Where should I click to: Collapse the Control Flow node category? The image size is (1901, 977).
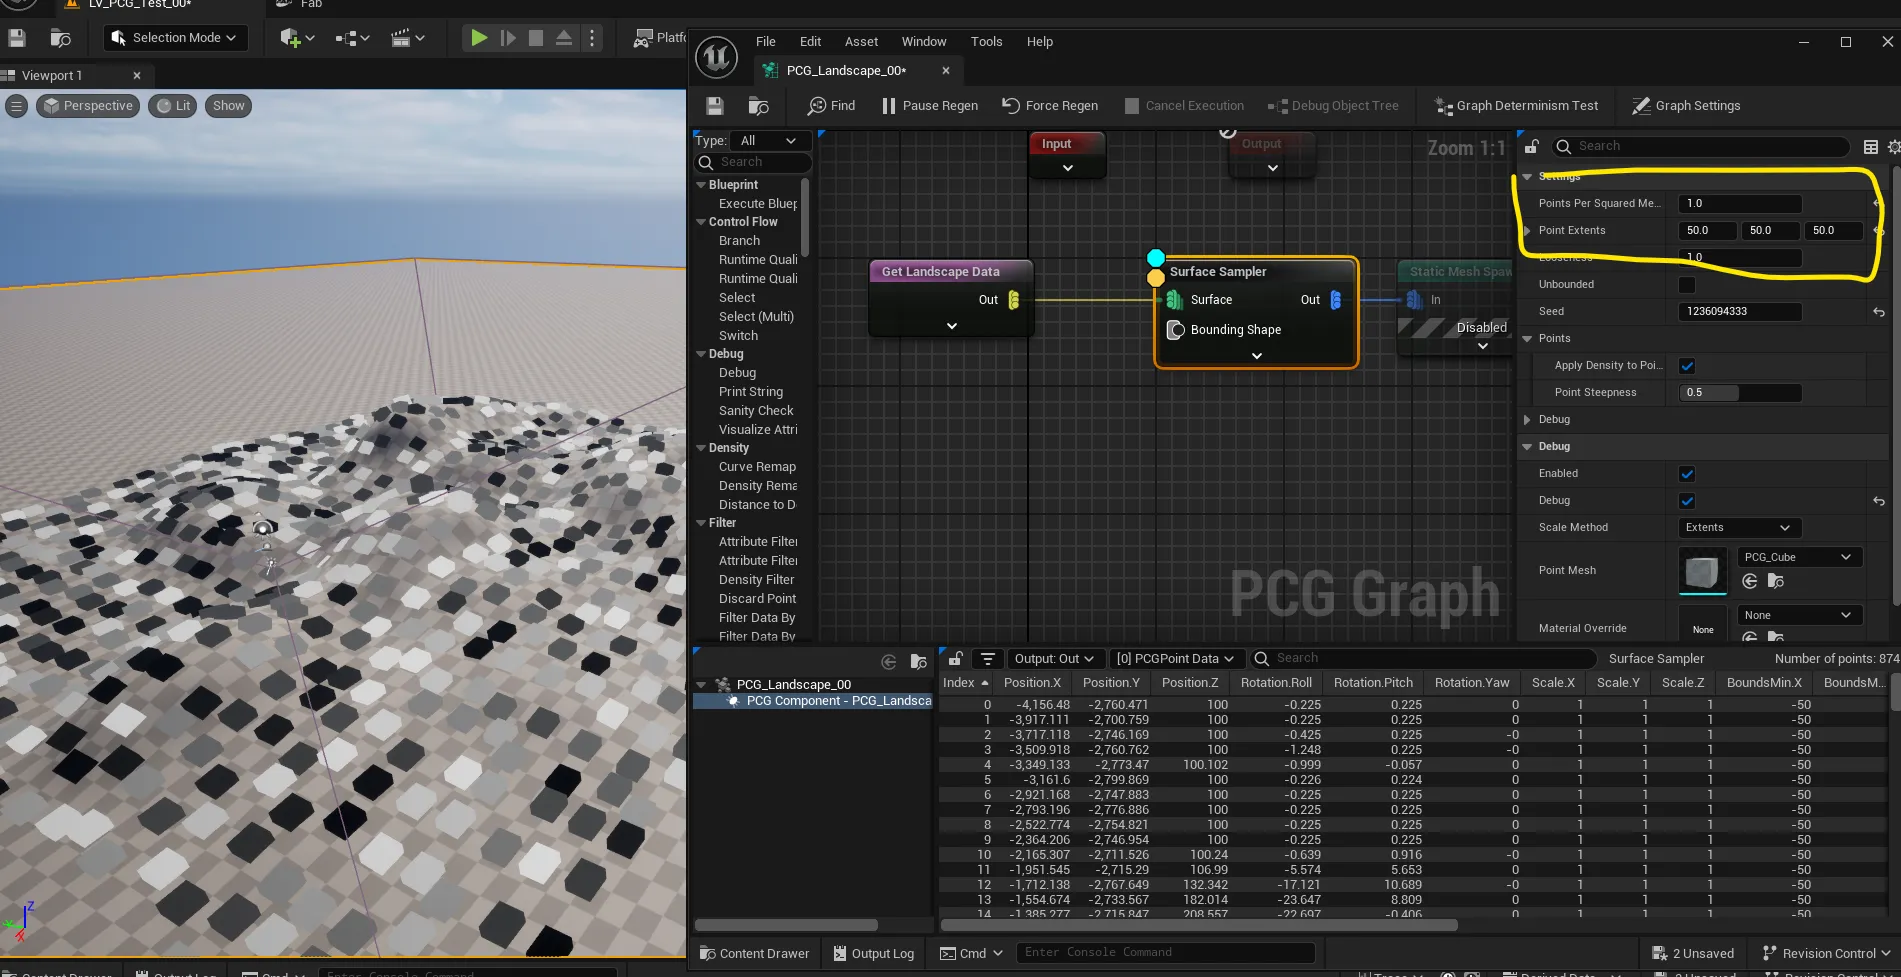pyautogui.click(x=701, y=222)
